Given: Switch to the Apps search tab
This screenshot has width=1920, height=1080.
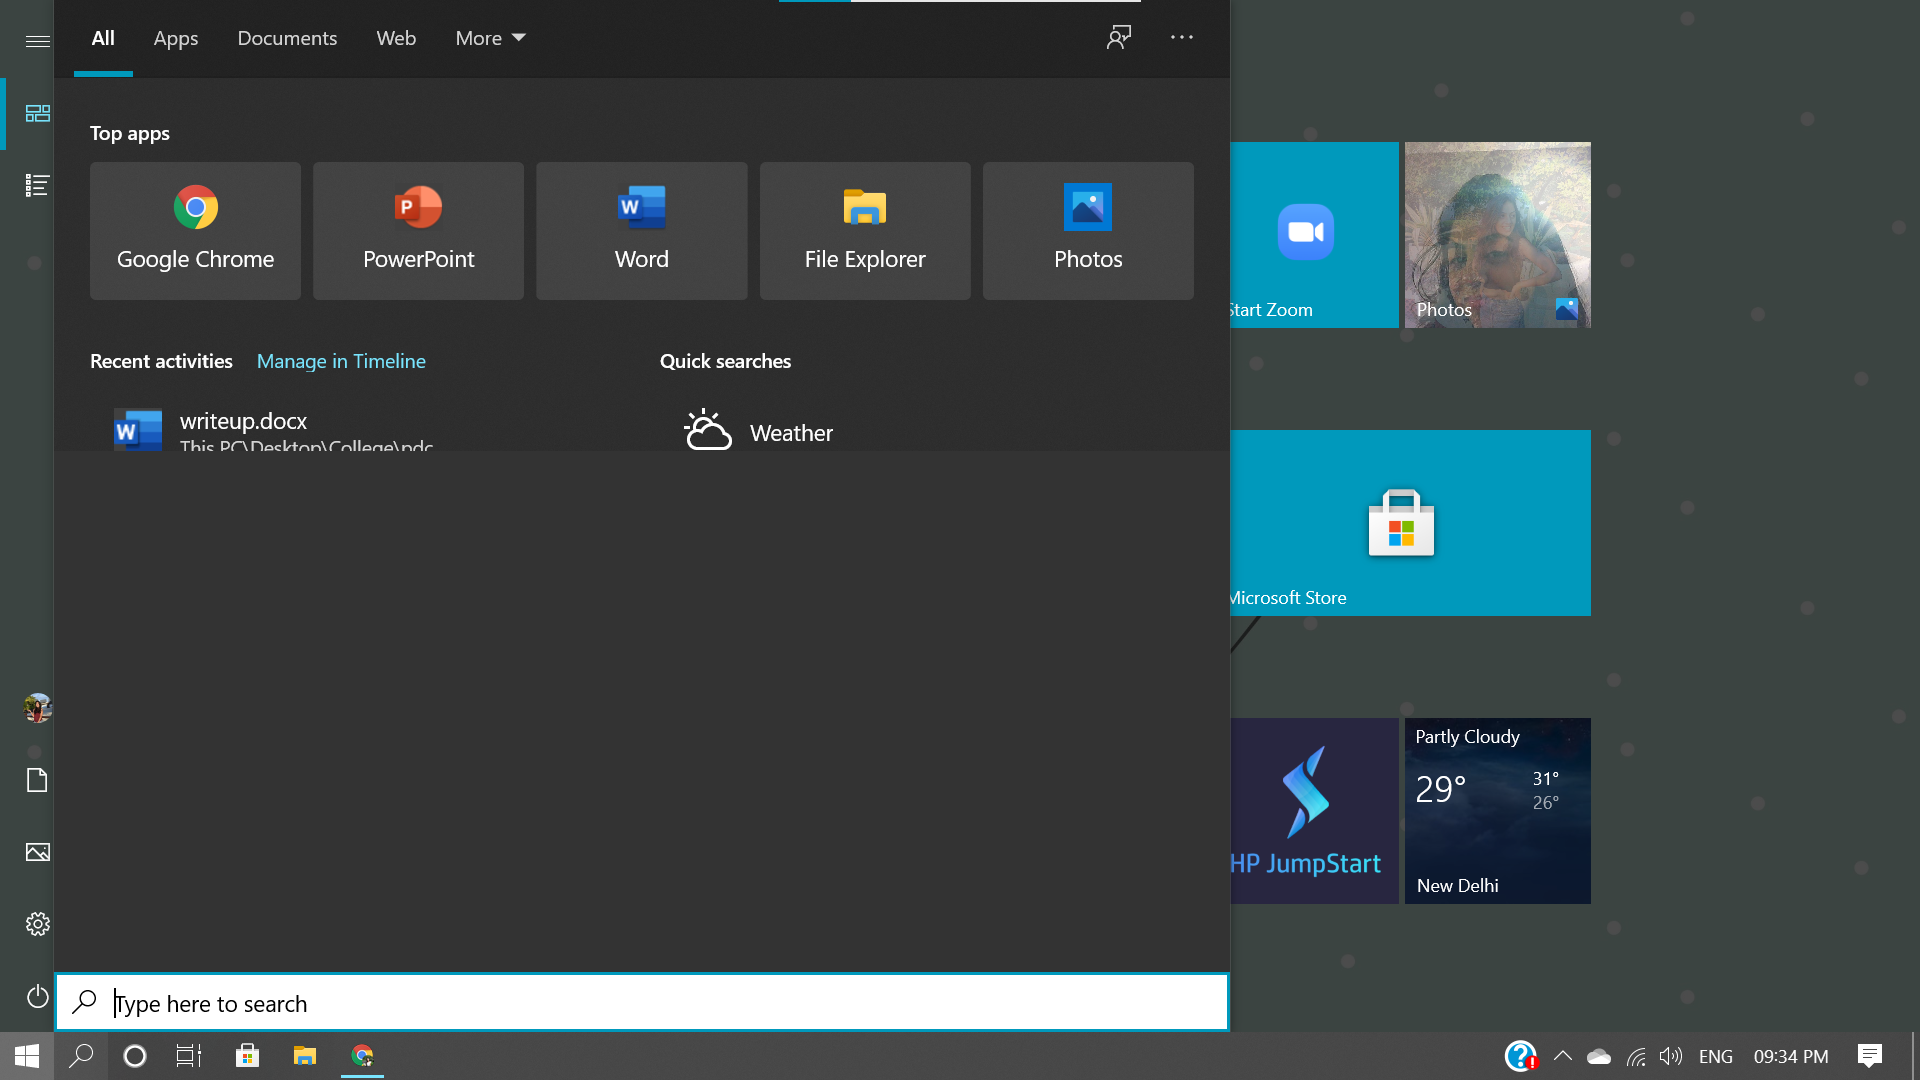Looking at the screenshot, I should pos(176,38).
